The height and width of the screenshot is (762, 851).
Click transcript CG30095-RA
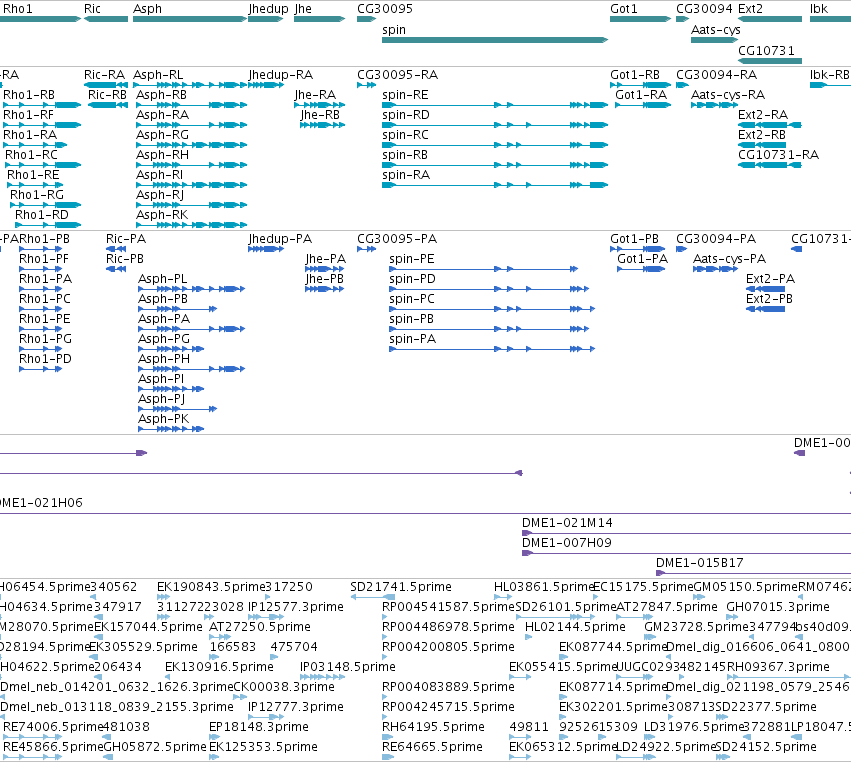tap(397, 75)
